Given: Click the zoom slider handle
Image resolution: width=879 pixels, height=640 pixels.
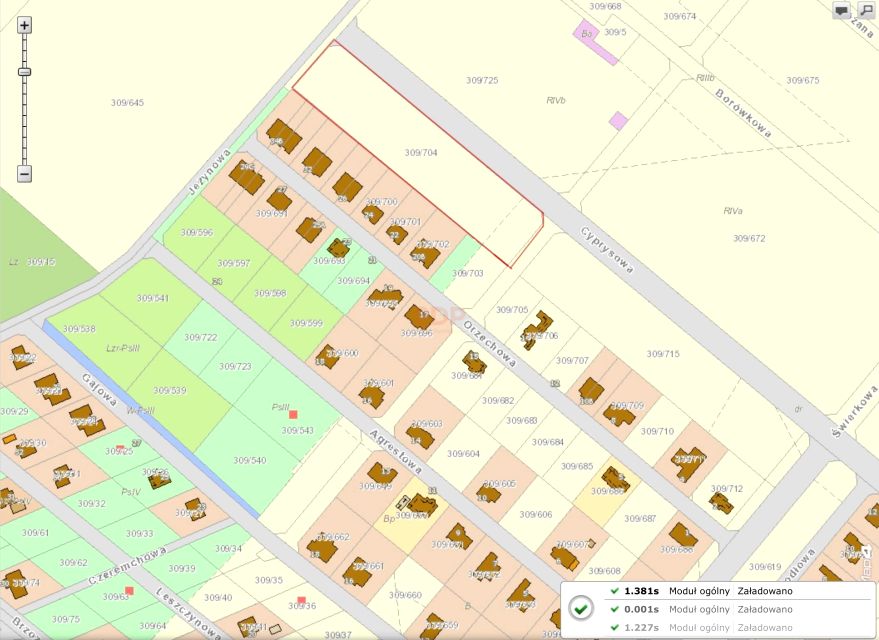Looking at the screenshot, I should pos(24,72).
